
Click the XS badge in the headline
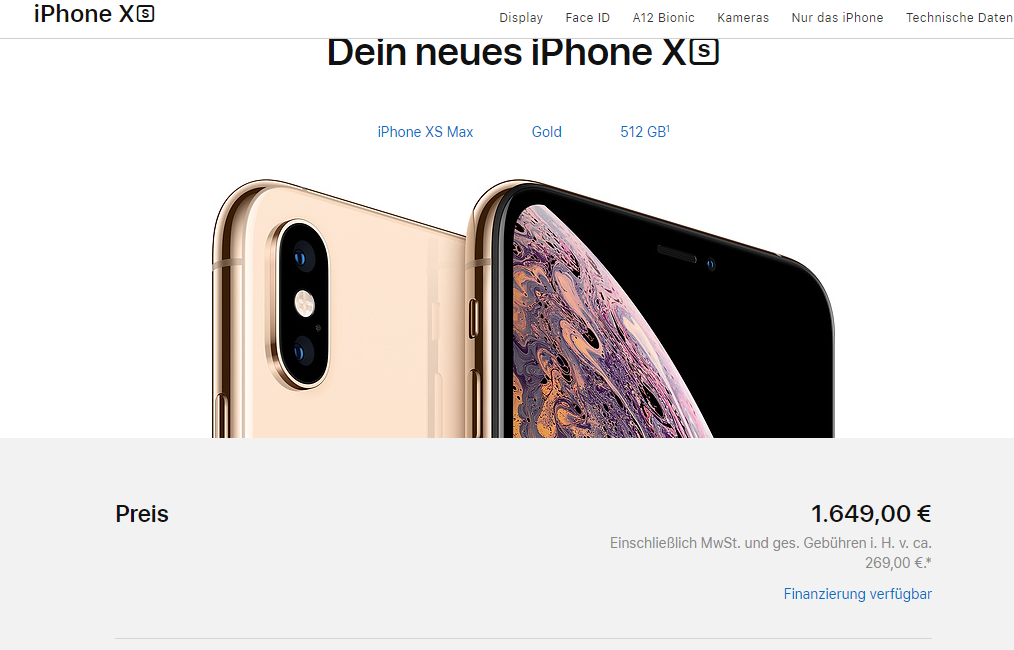(704, 52)
